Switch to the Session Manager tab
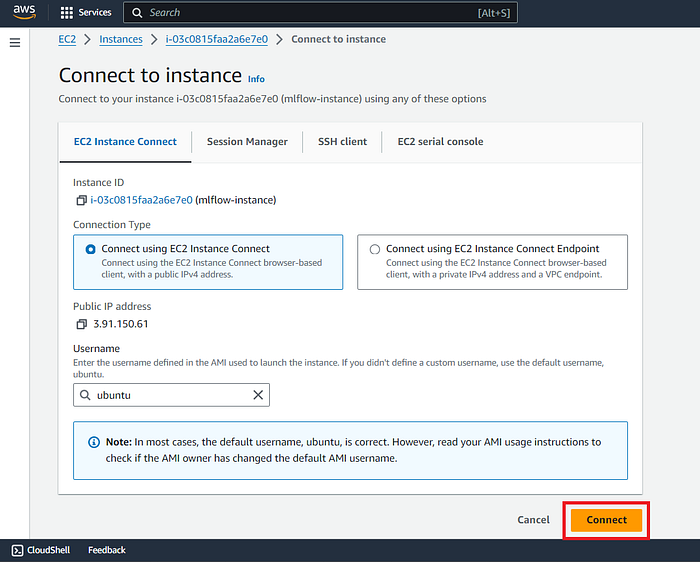The image size is (700, 562). pyautogui.click(x=247, y=142)
